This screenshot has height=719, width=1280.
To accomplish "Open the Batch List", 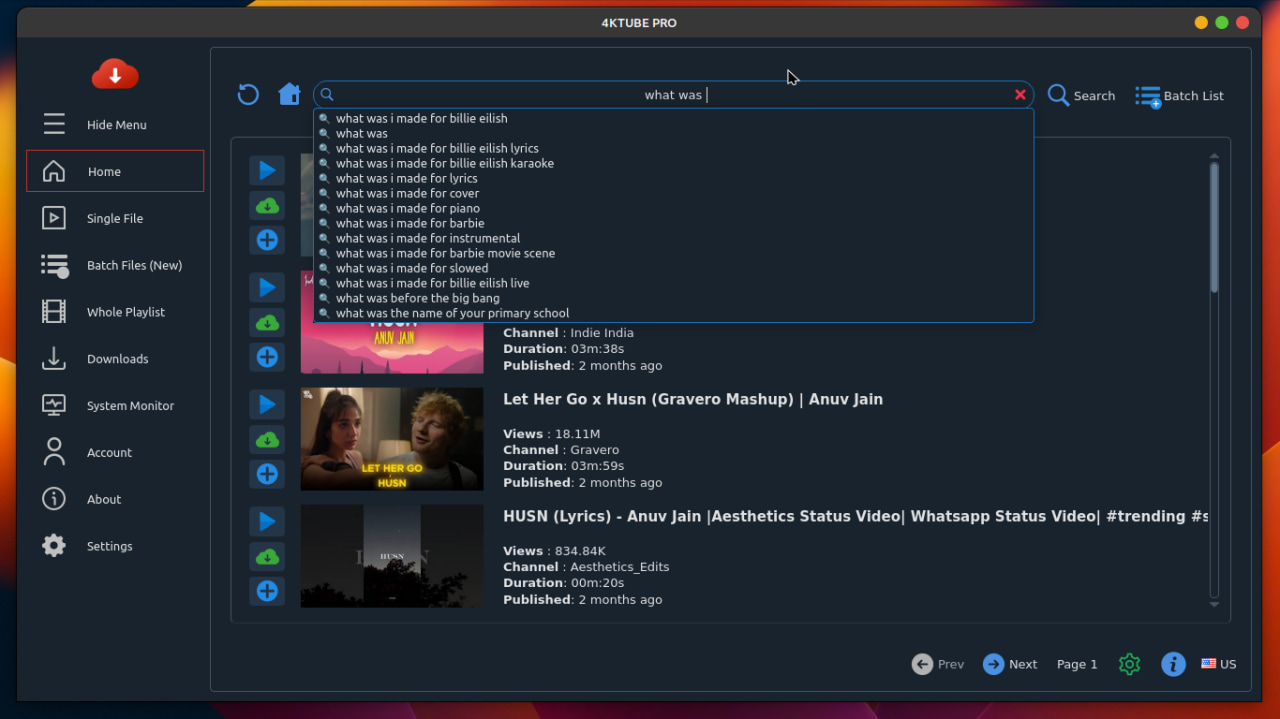I will click(x=1179, y=96).
